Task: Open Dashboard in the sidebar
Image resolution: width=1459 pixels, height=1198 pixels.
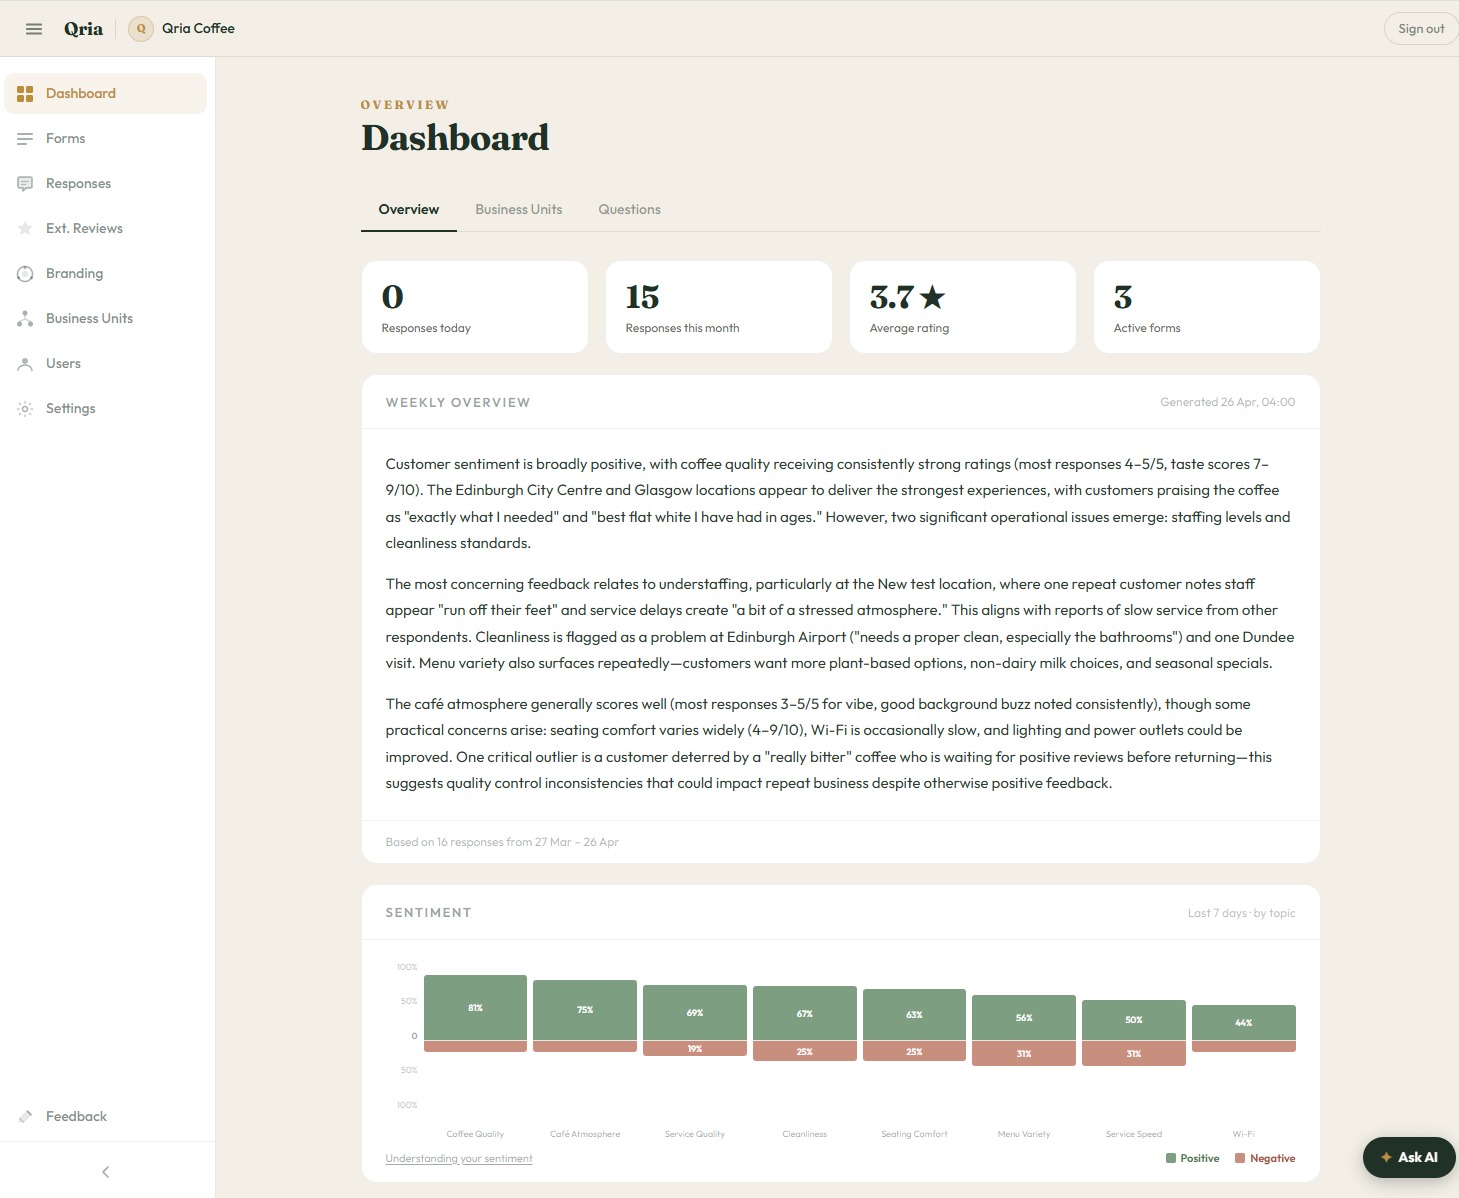Action: point(106,94)
